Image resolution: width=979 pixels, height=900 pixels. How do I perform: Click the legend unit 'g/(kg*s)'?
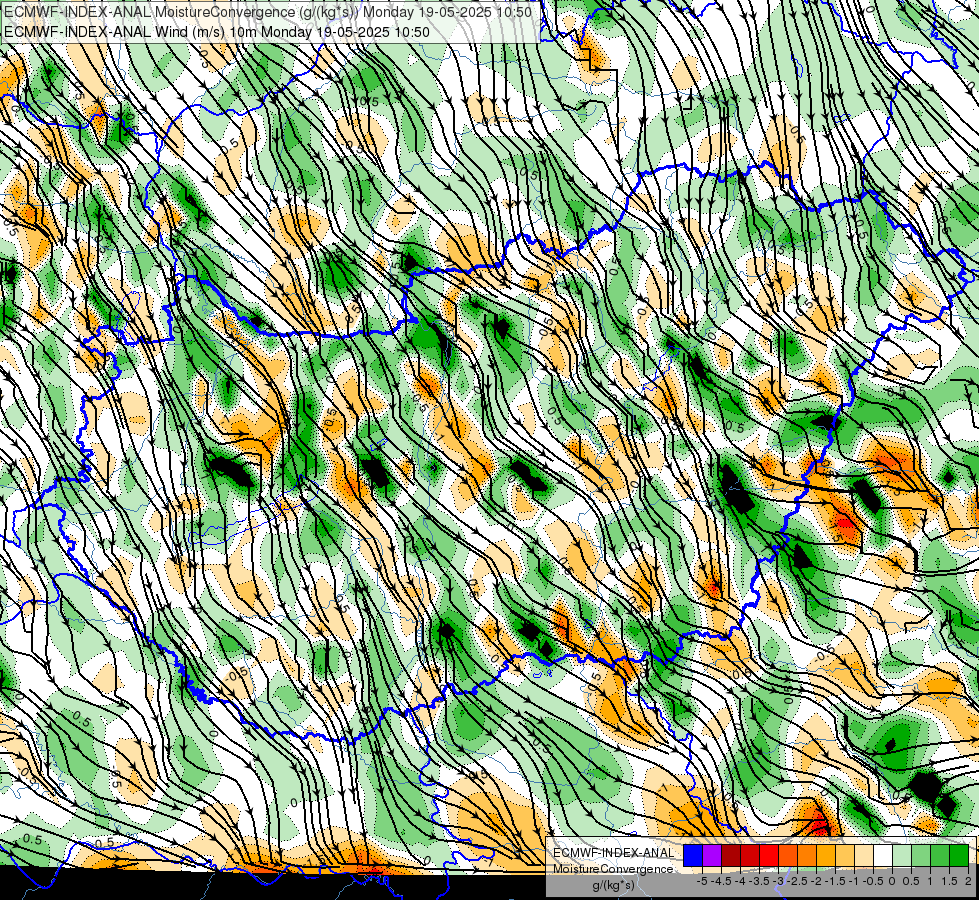click(x=614, y=886)
